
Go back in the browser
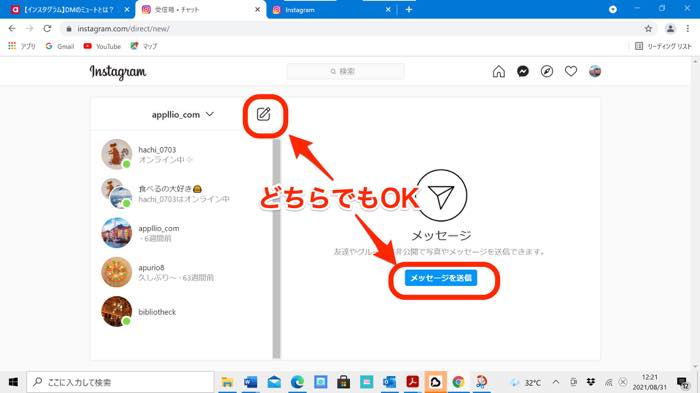pyautogui.click(x=12, y=29)
